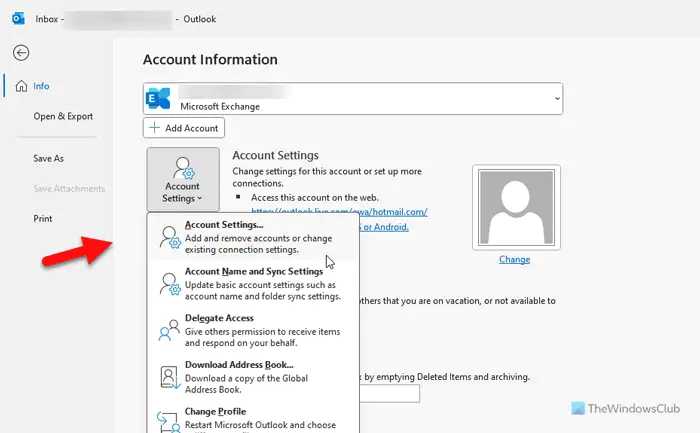This screenshot has width=700, height=433.
Task: Click the Outlook app icon in title bar
Action: pyautogui.click(x=18, y=19)
